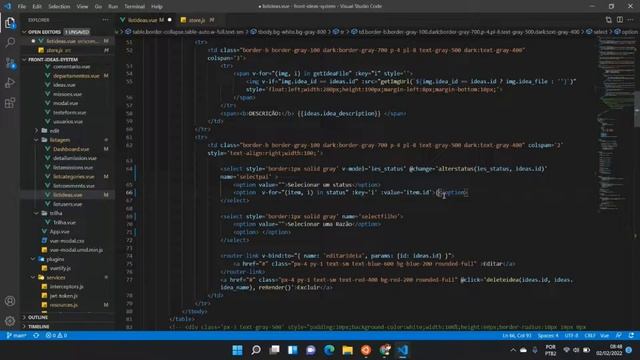Open Dashboard.vue in explorer

[x=71, y=149]
